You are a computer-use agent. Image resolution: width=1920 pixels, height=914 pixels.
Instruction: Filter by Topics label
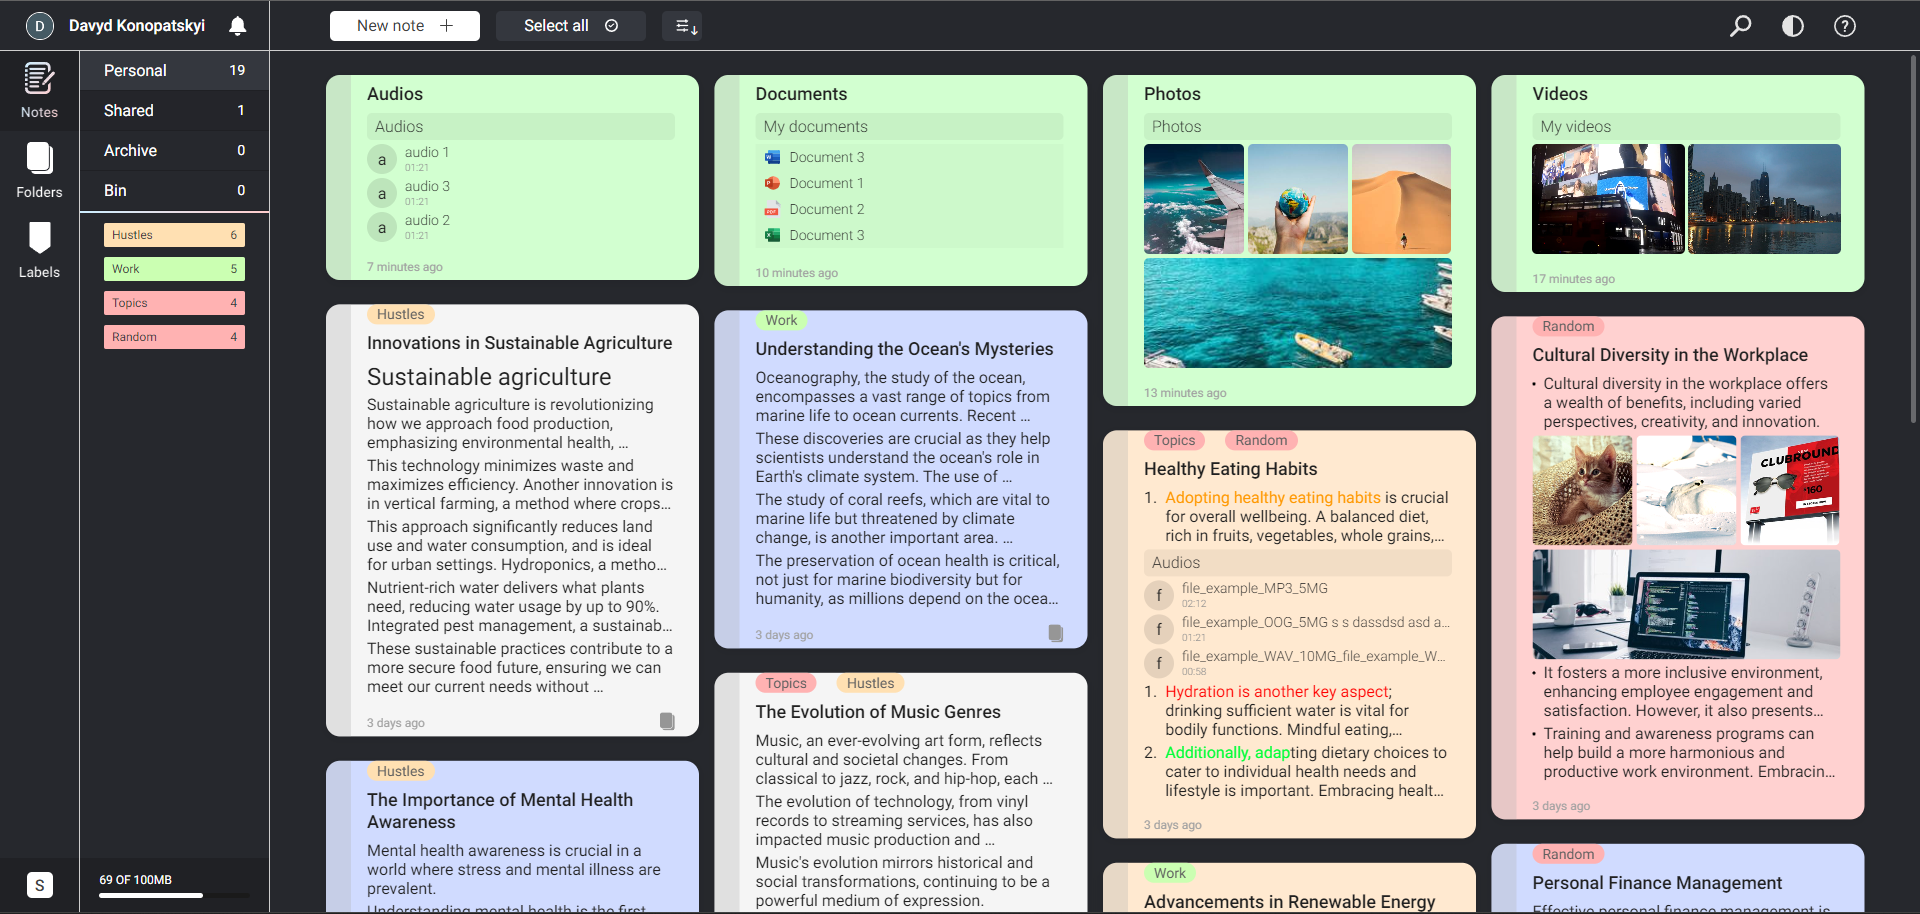coord(174,303)
